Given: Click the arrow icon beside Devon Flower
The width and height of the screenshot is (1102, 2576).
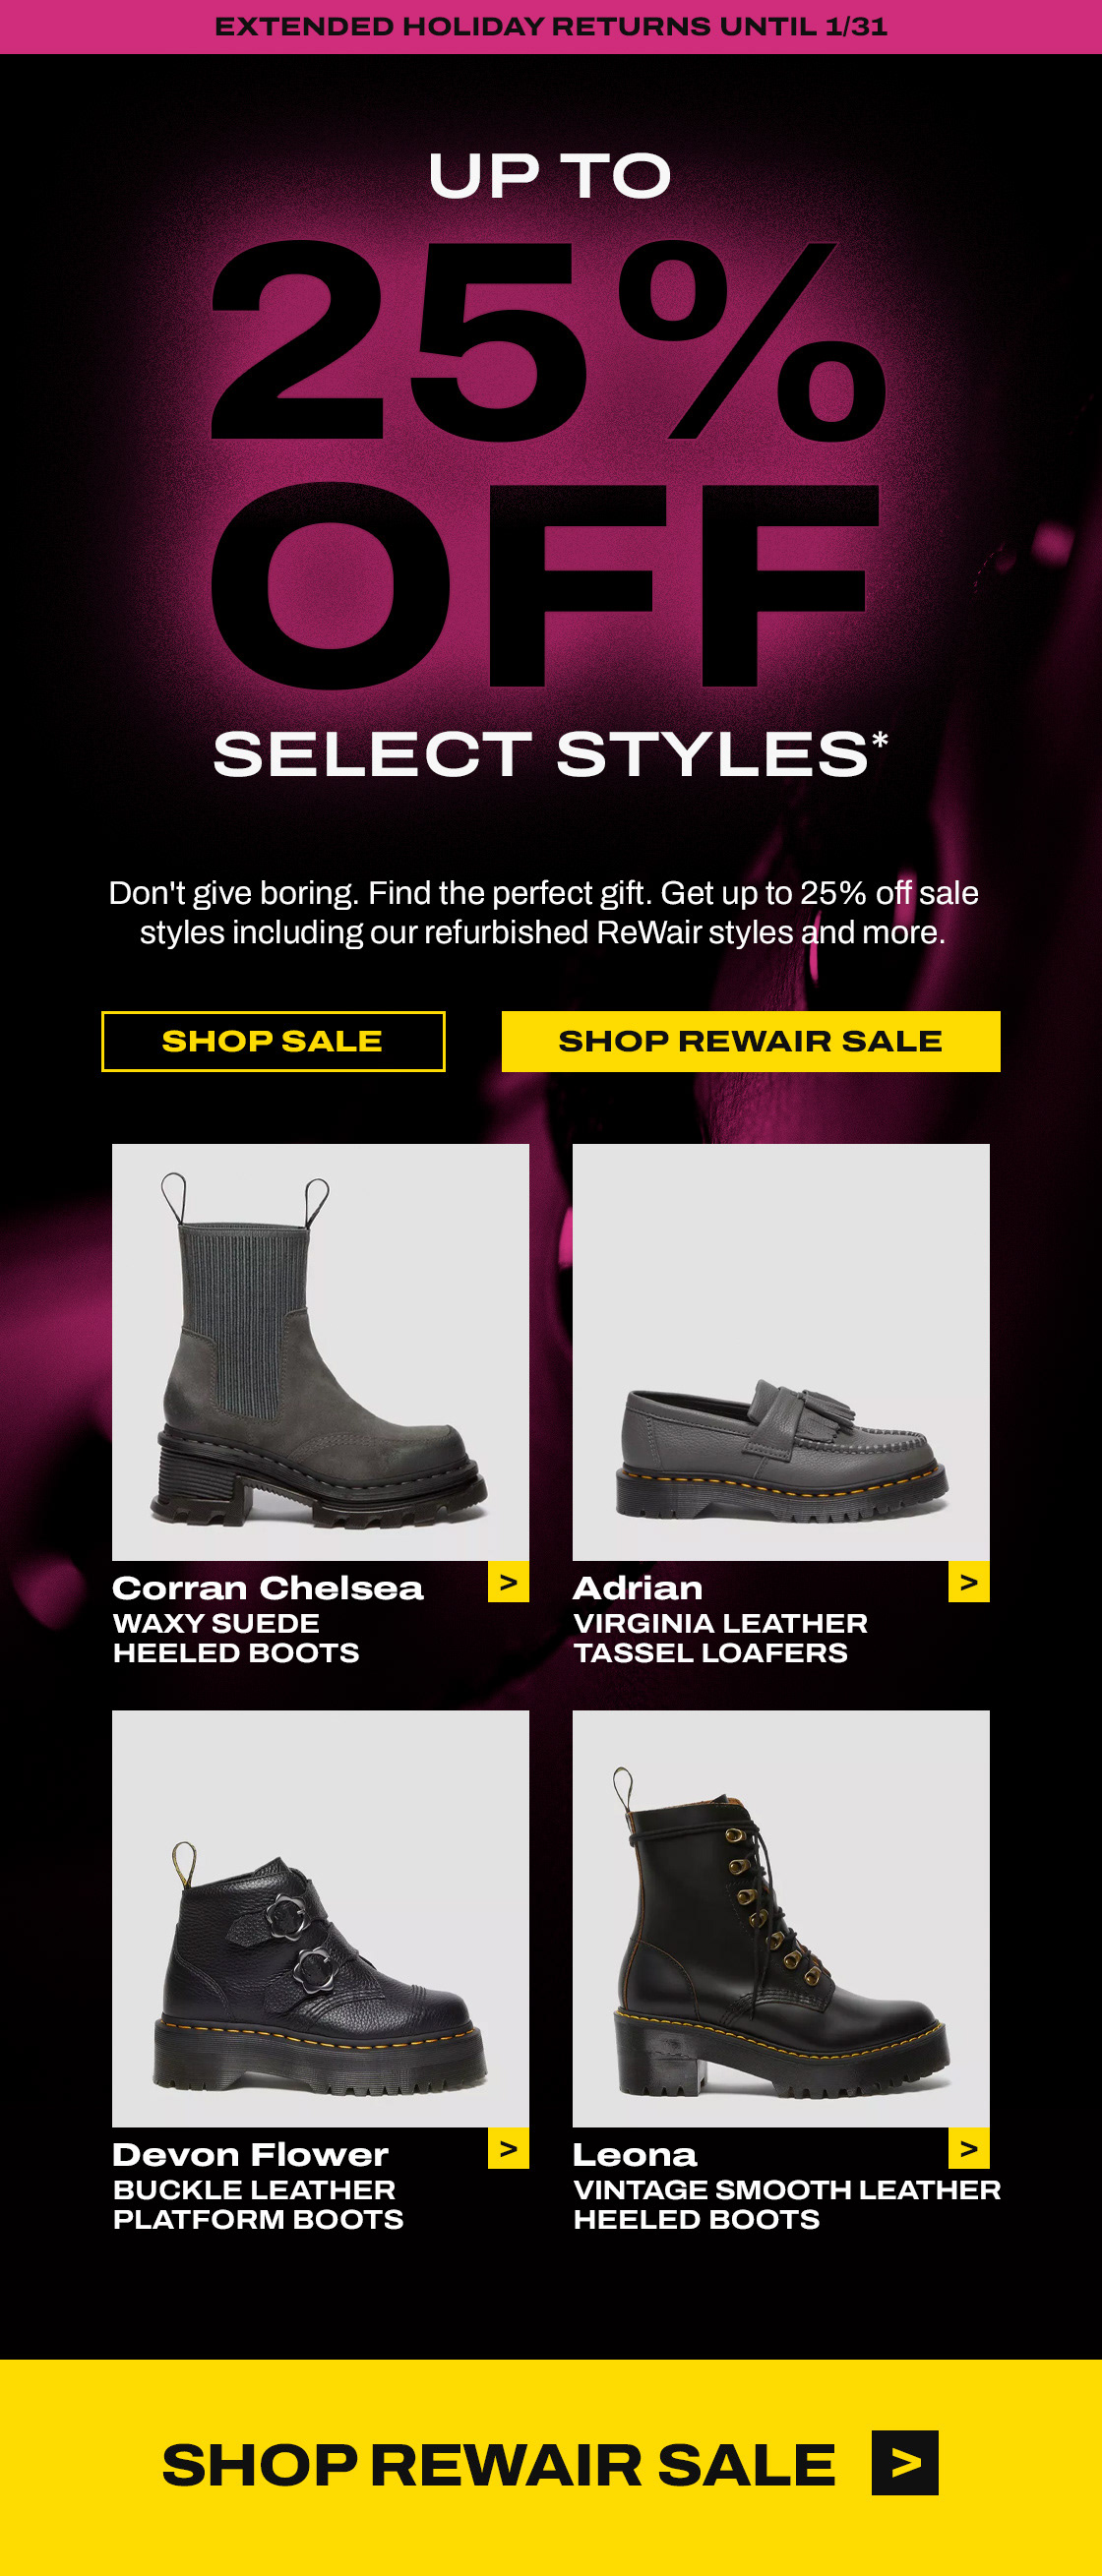Looking at the screenshot, I should 508,2148.
